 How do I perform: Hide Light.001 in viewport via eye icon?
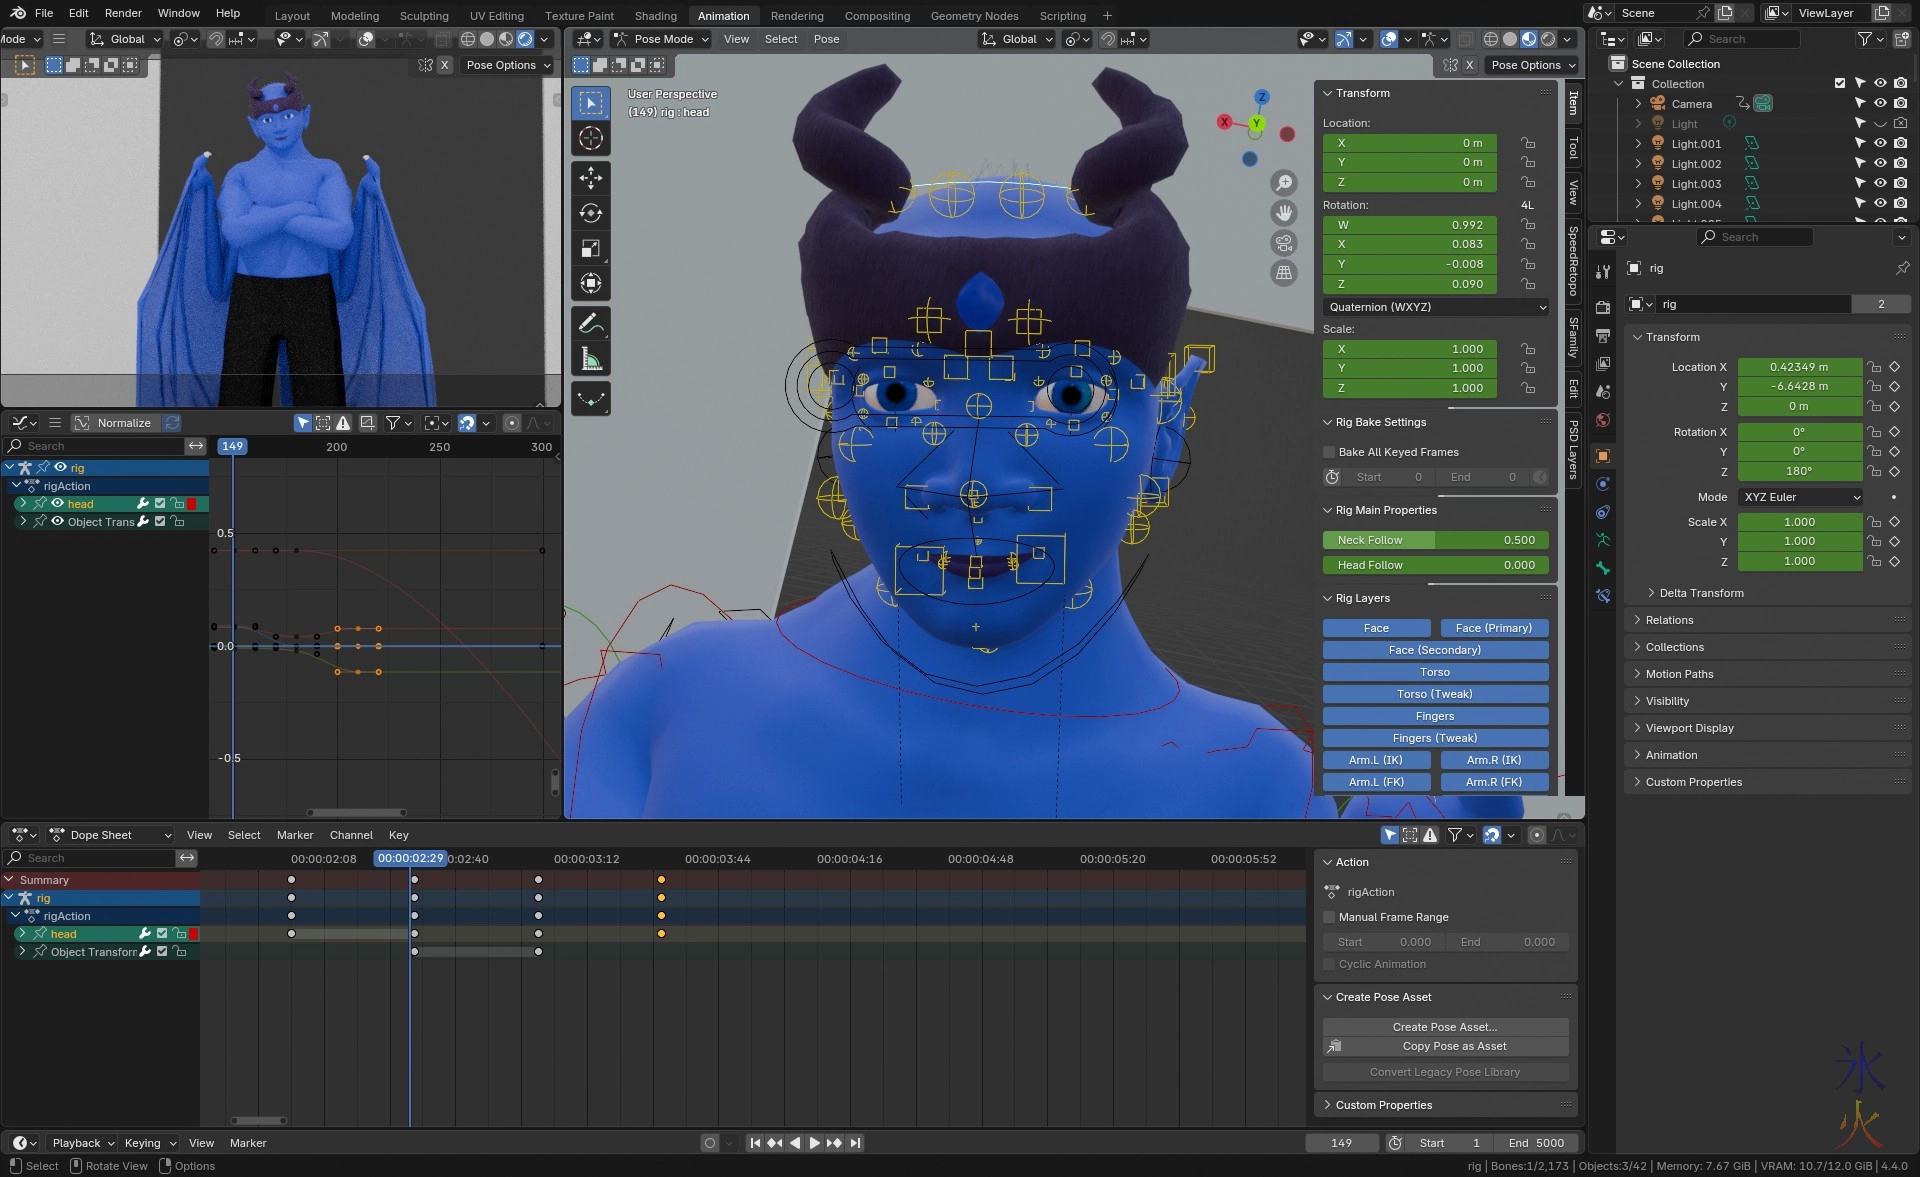click(x=1880, y=143)
